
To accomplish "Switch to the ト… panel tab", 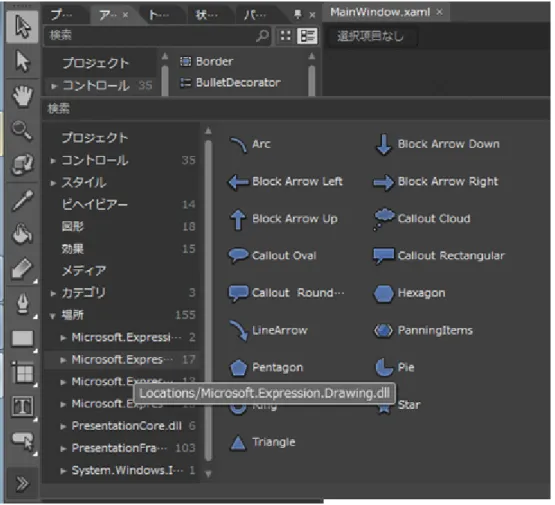I will [x=159, y=15].
